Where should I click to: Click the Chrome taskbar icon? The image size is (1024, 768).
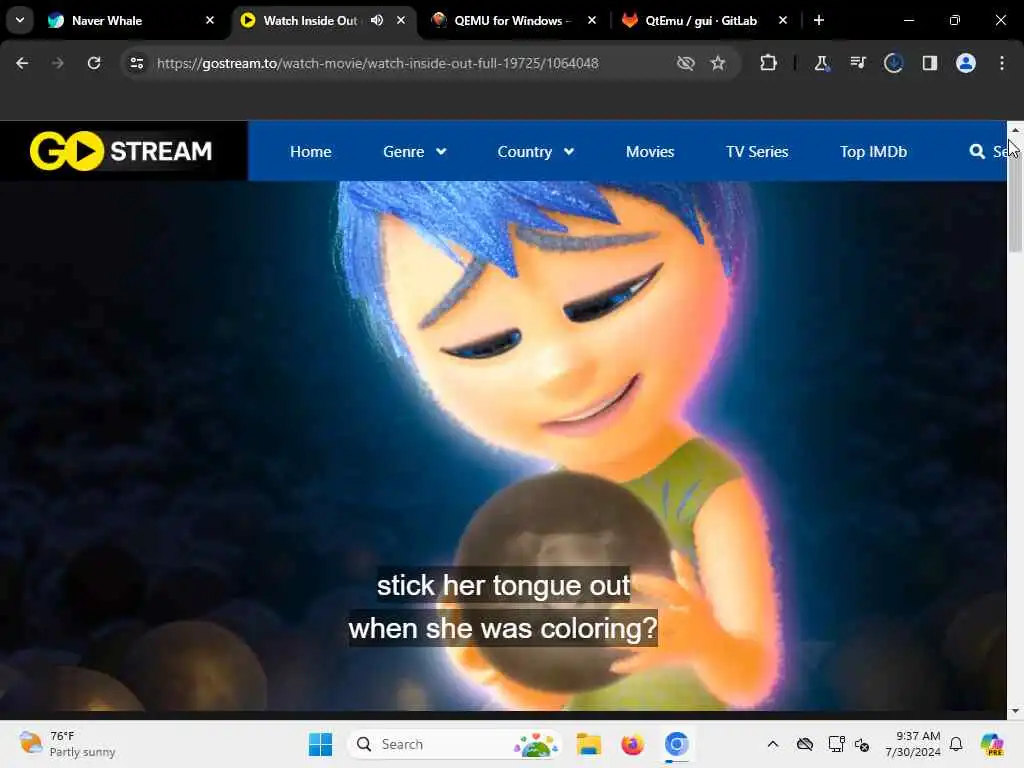click(x=677, y=744)
